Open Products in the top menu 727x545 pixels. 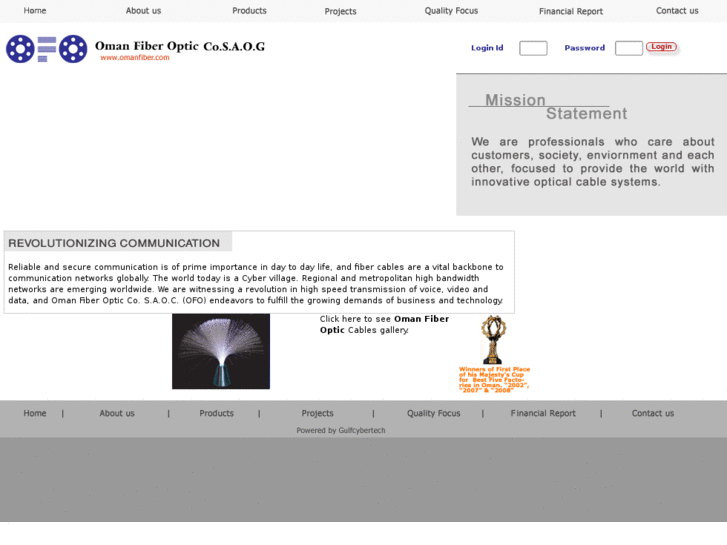click(x=249, y=11)
